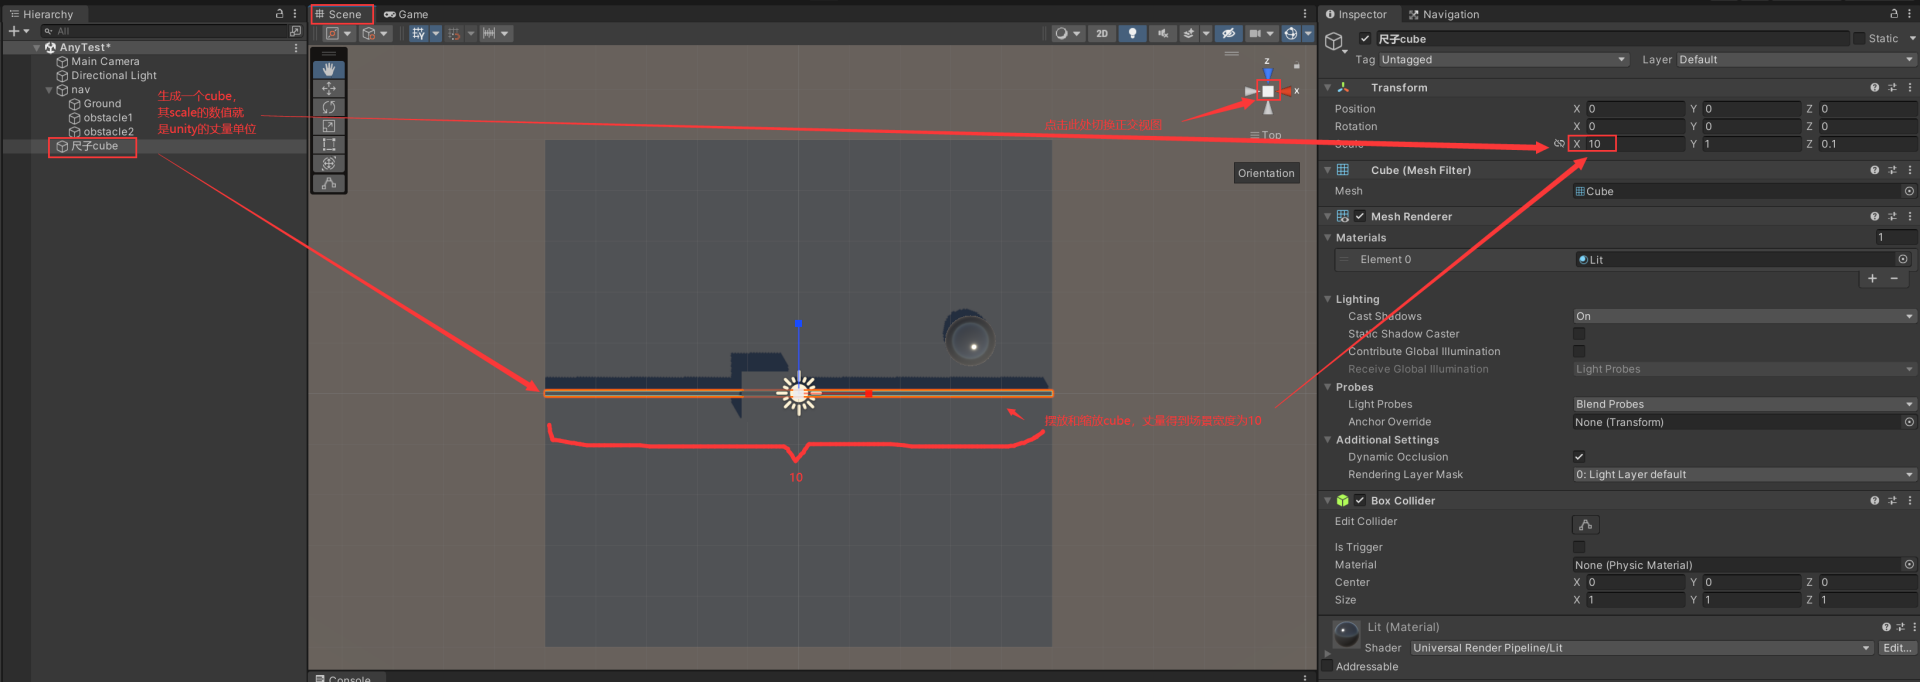The image size is (1920, 682).
Task: Click the Edit button for shader
Action: 1896,648
